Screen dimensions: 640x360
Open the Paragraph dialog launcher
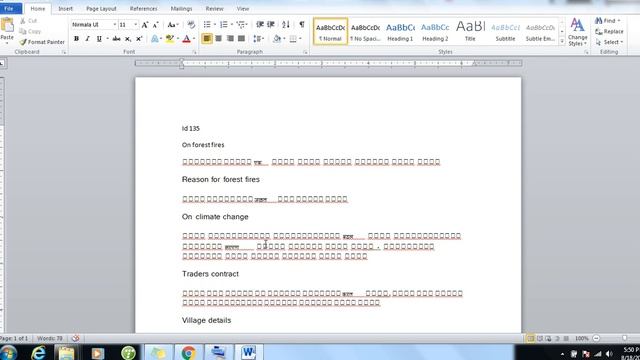(305, 52)
